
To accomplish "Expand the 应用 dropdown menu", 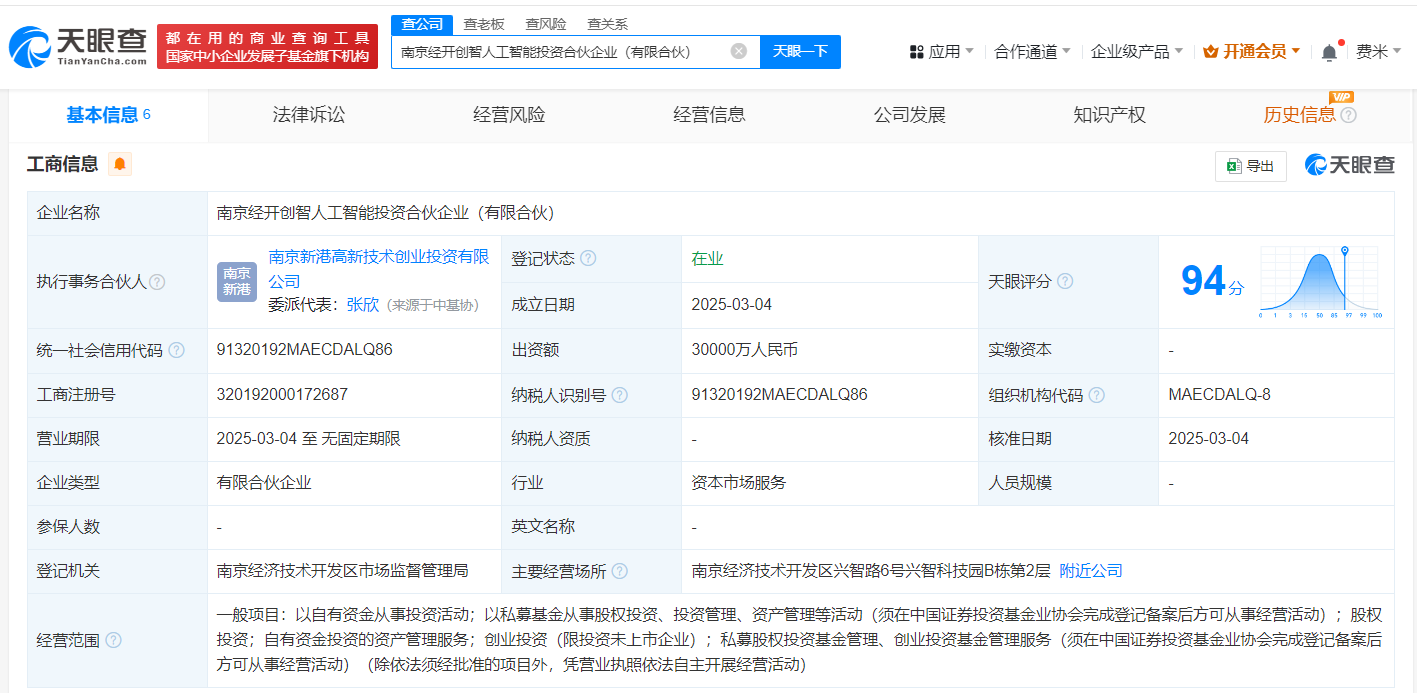I will [942, 52].
